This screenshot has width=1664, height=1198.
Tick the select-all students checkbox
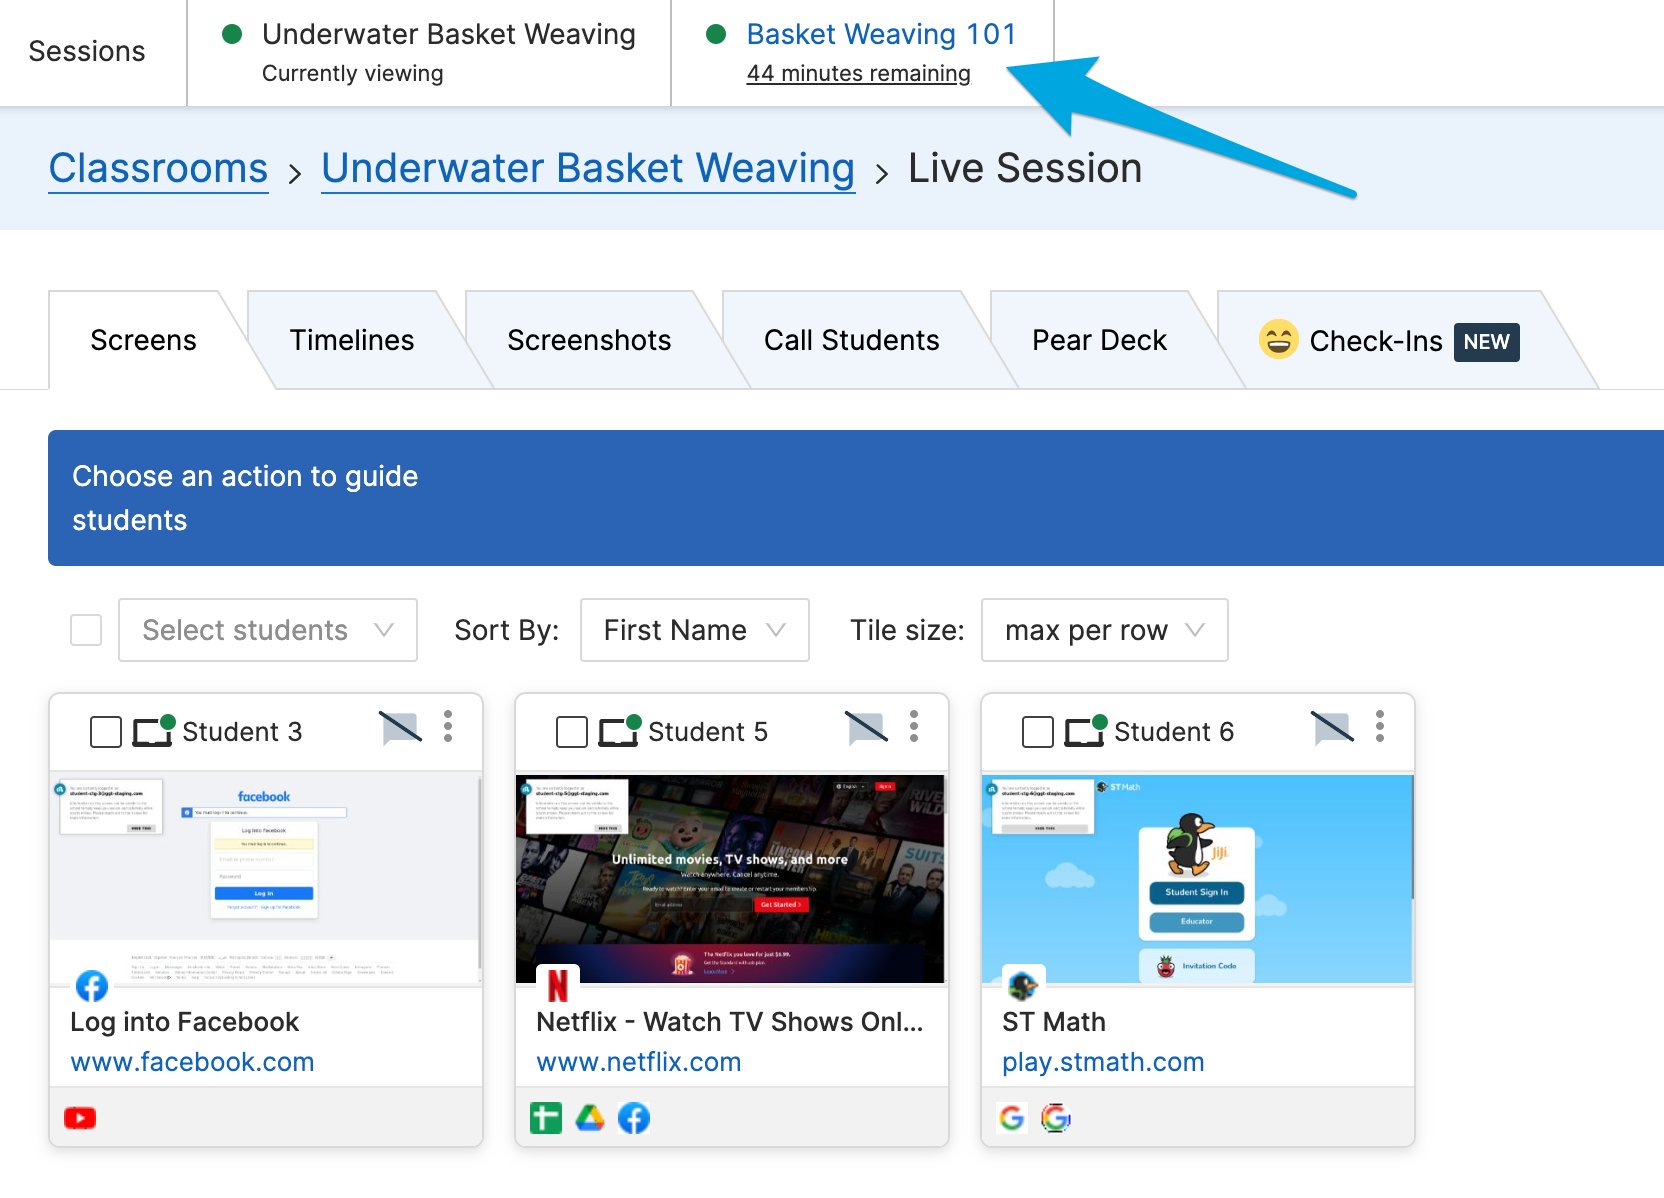pyautogui.click(x=86, y=630)
